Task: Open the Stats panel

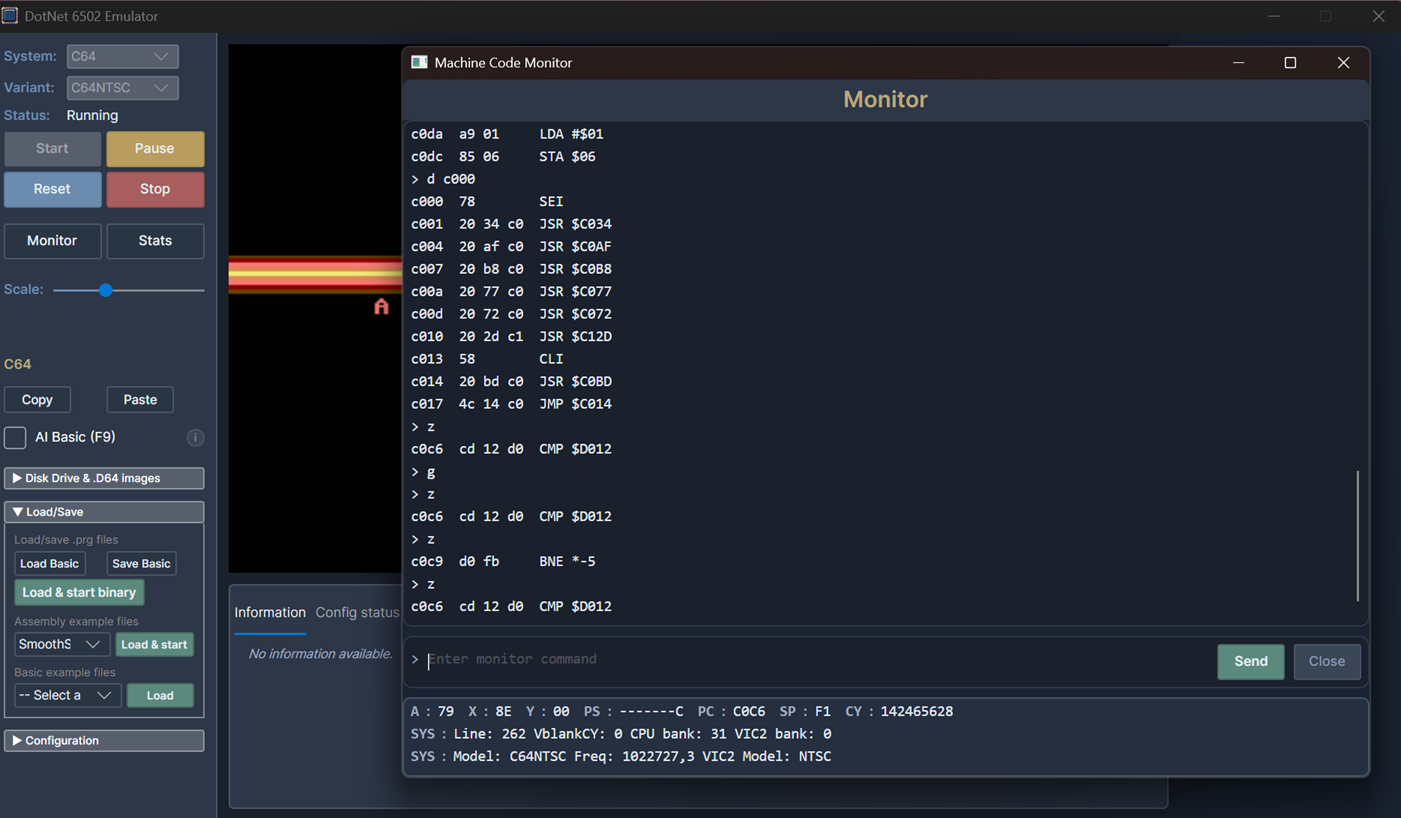Action: pos(155,241)
